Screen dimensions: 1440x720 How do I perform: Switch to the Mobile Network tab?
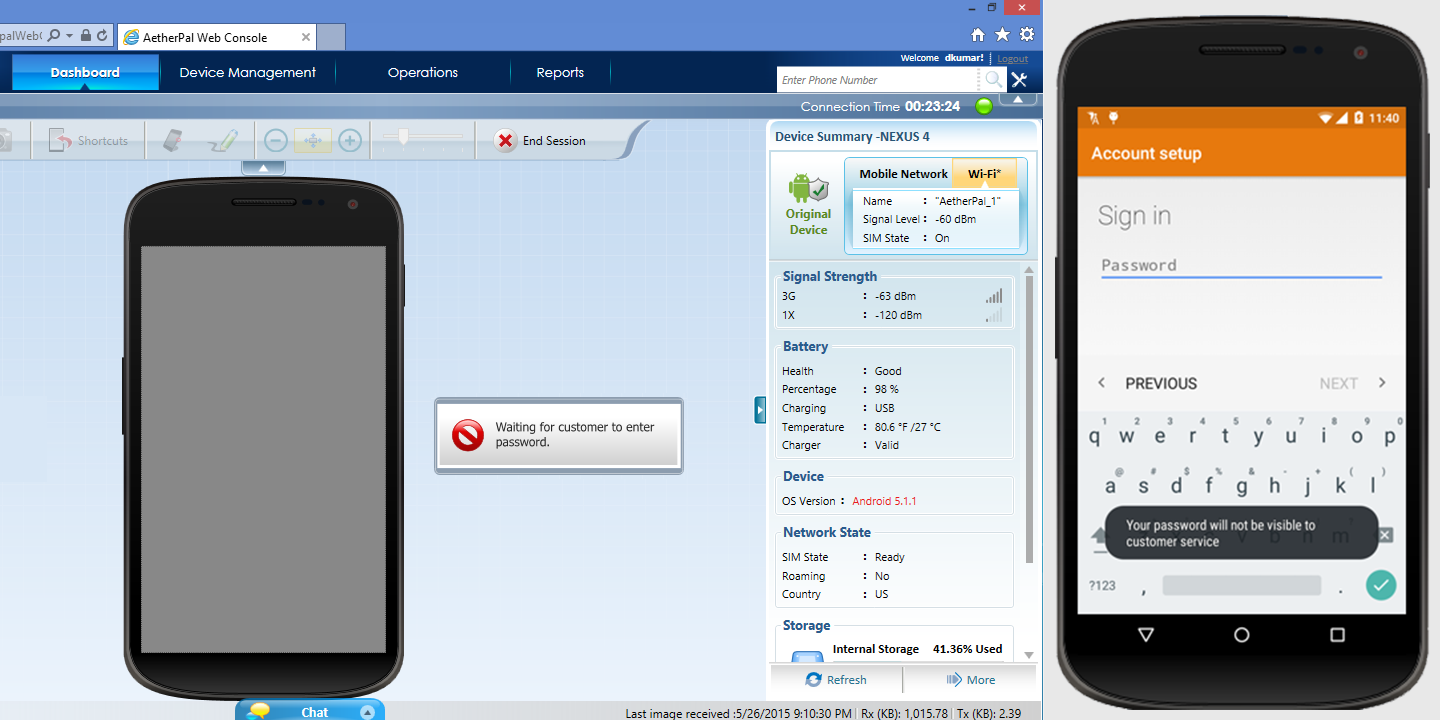pyautogui.click(x=903, y=174)
